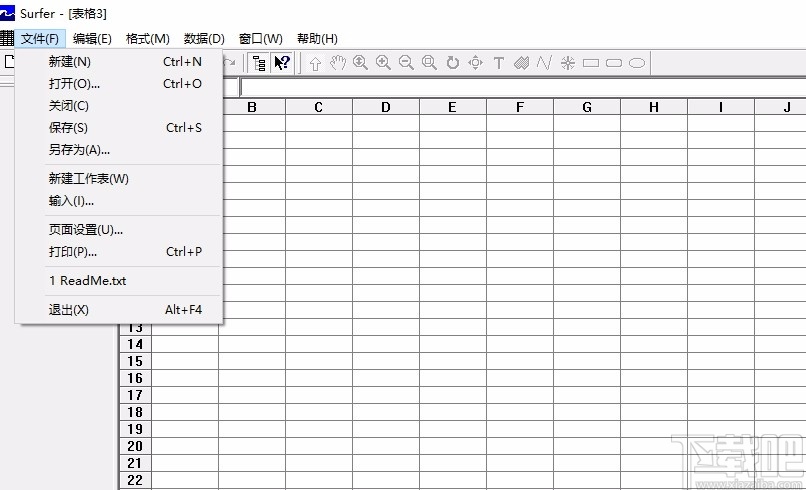
Task: Choose 打印(P)... menu entry
Action: pyautogui.click(x=119, y=252)
